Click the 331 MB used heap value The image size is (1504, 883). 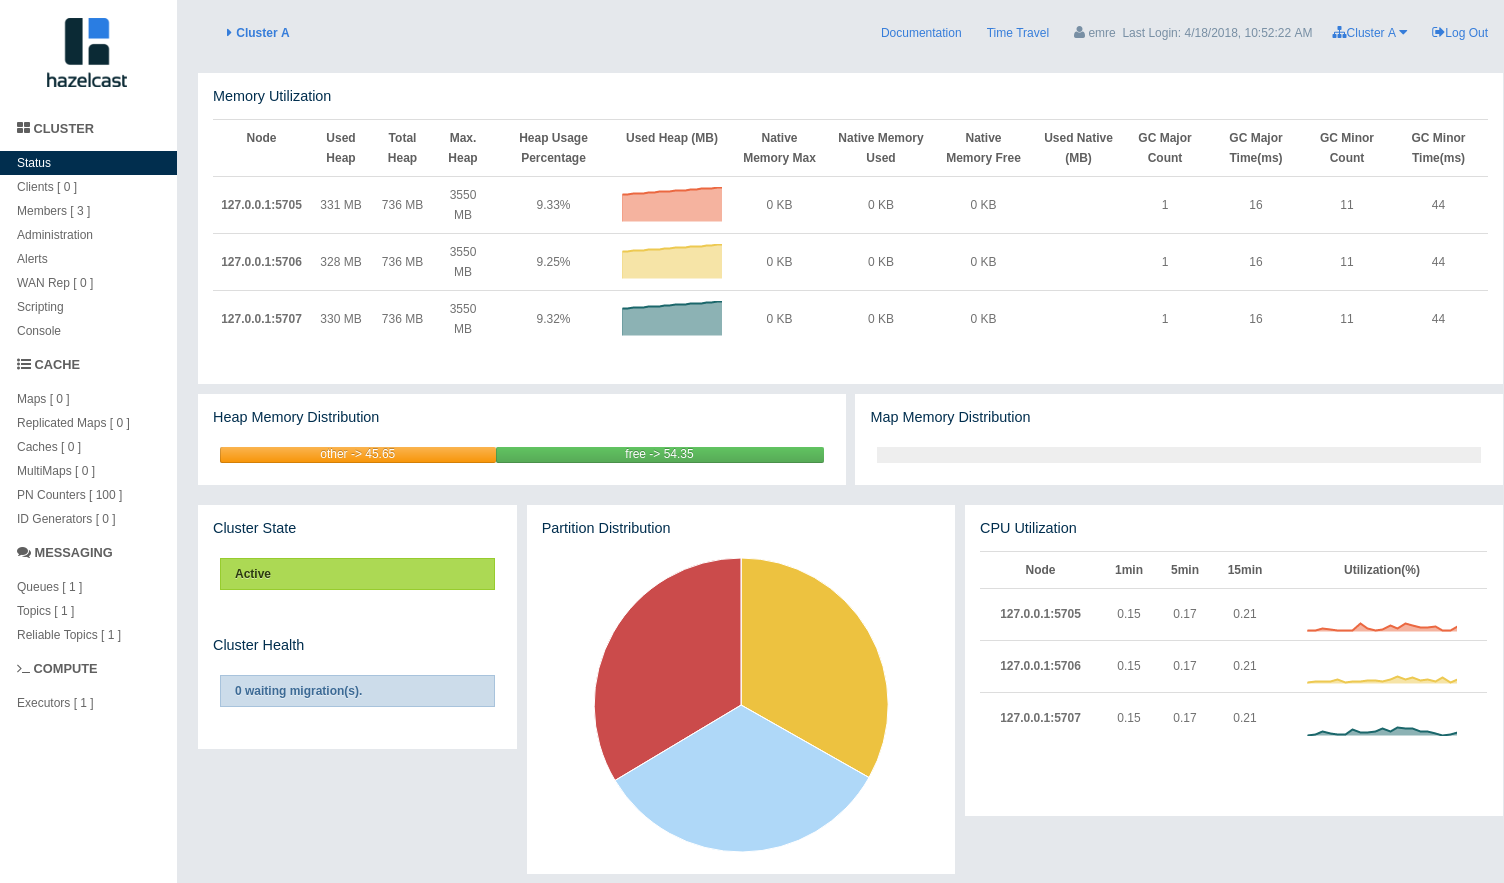click(341, 205)
